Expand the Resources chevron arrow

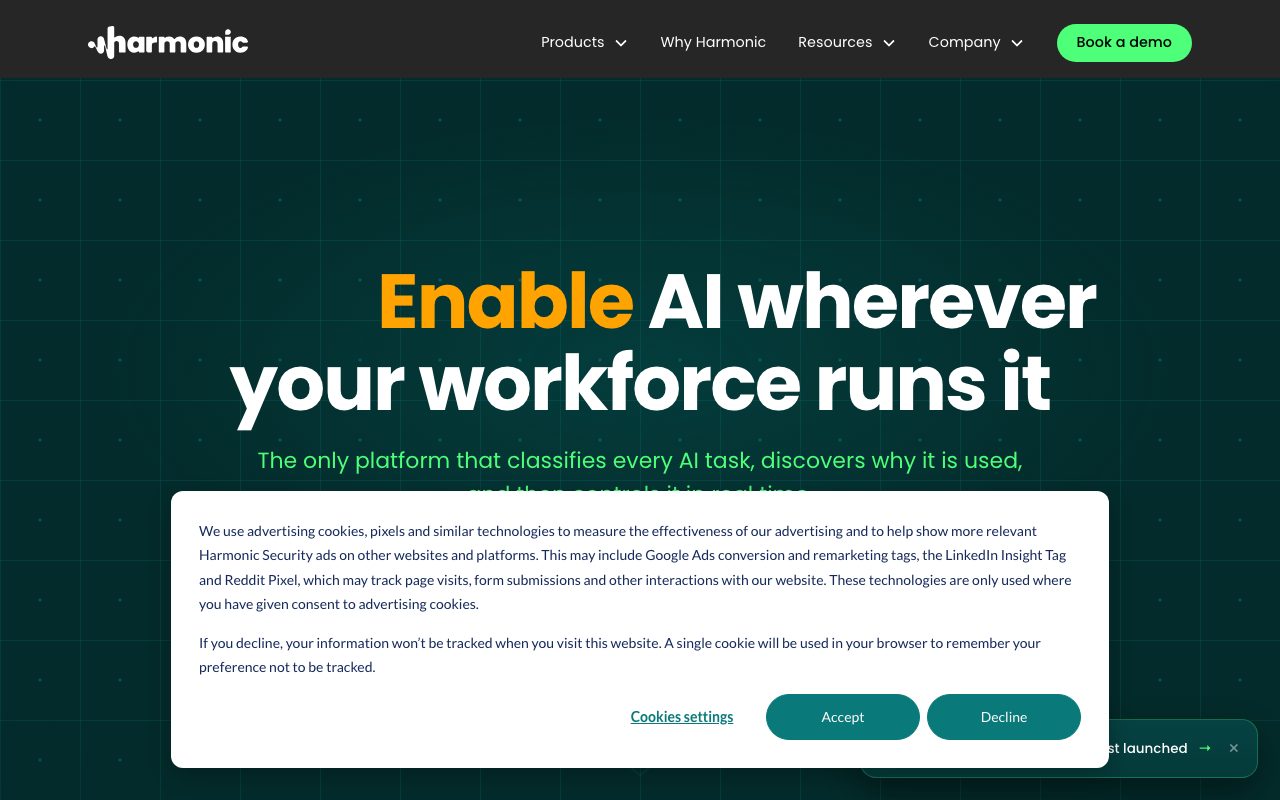tap(889, 43)
